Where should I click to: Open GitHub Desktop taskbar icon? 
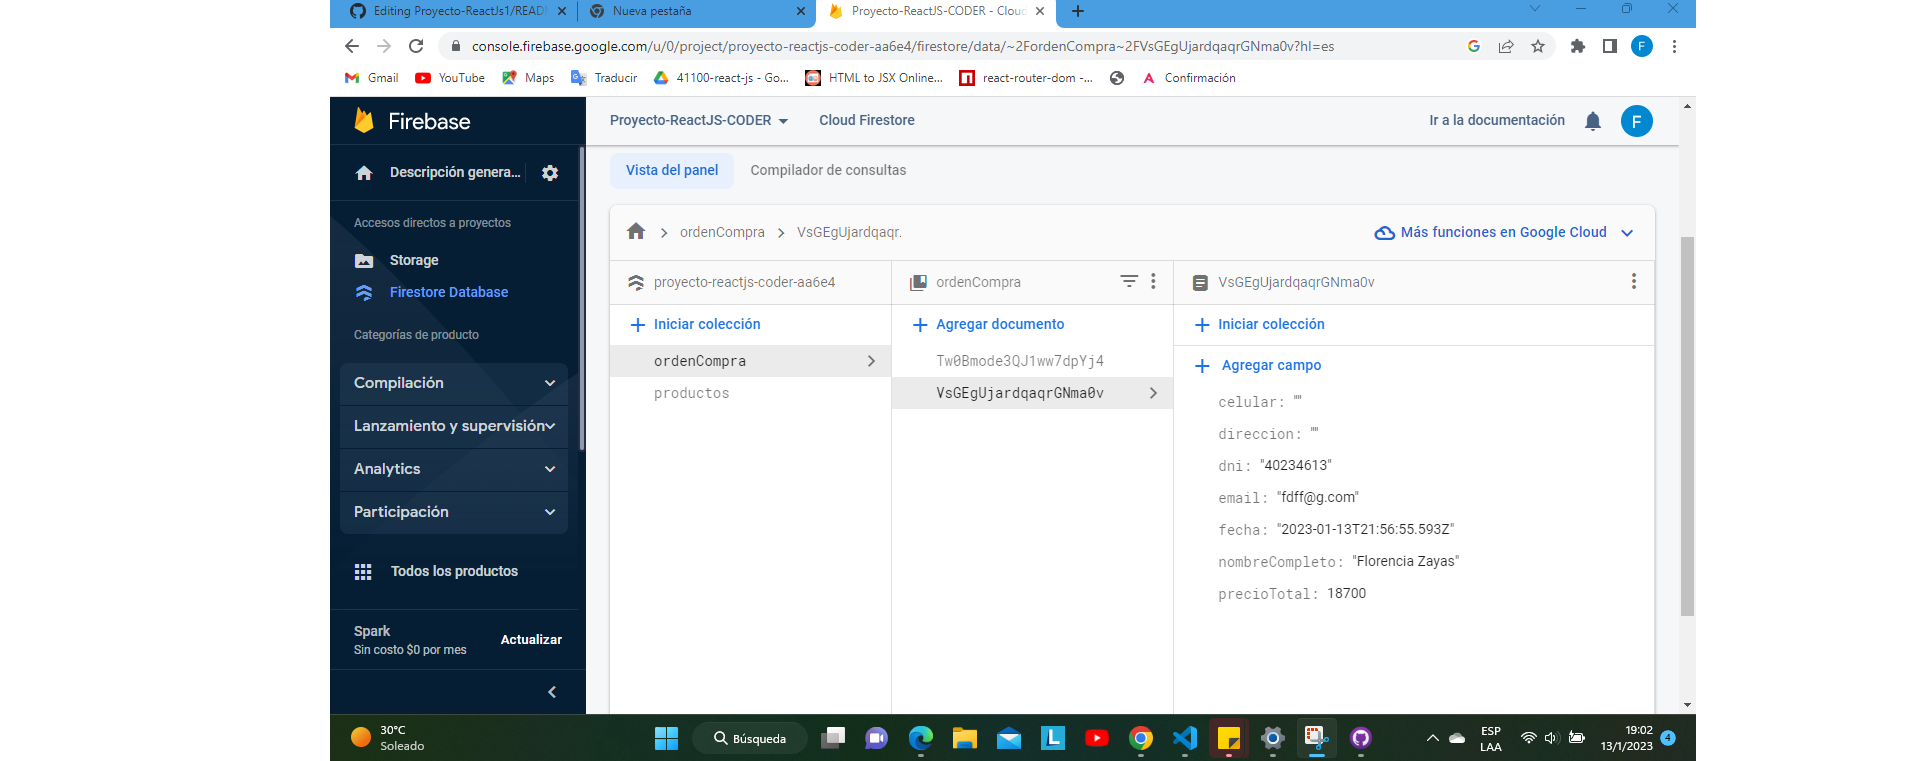1361,738
